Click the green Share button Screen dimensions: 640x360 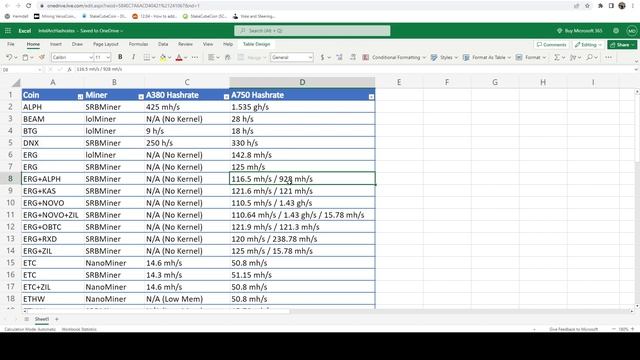[x=622, y=44]
